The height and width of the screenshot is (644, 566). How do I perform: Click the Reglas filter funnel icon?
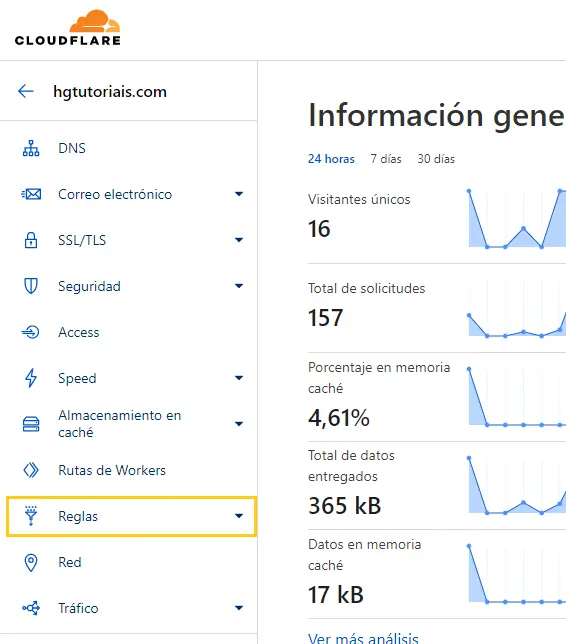31,516
